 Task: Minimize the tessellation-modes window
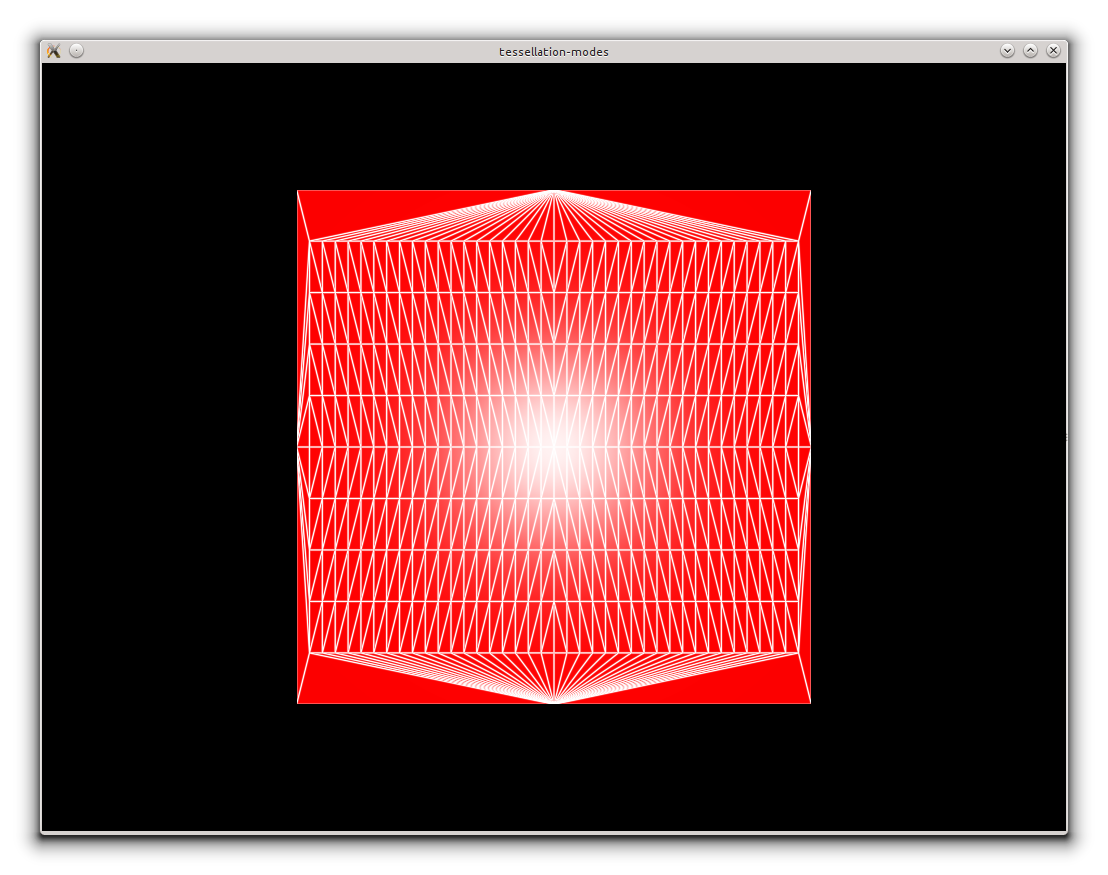coord(1008,51)
